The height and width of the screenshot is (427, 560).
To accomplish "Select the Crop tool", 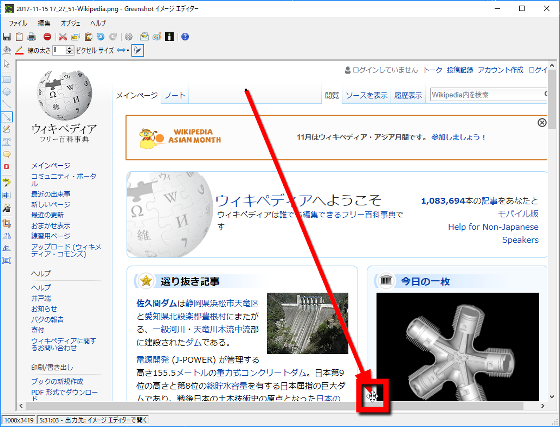I will coord(7,223).
